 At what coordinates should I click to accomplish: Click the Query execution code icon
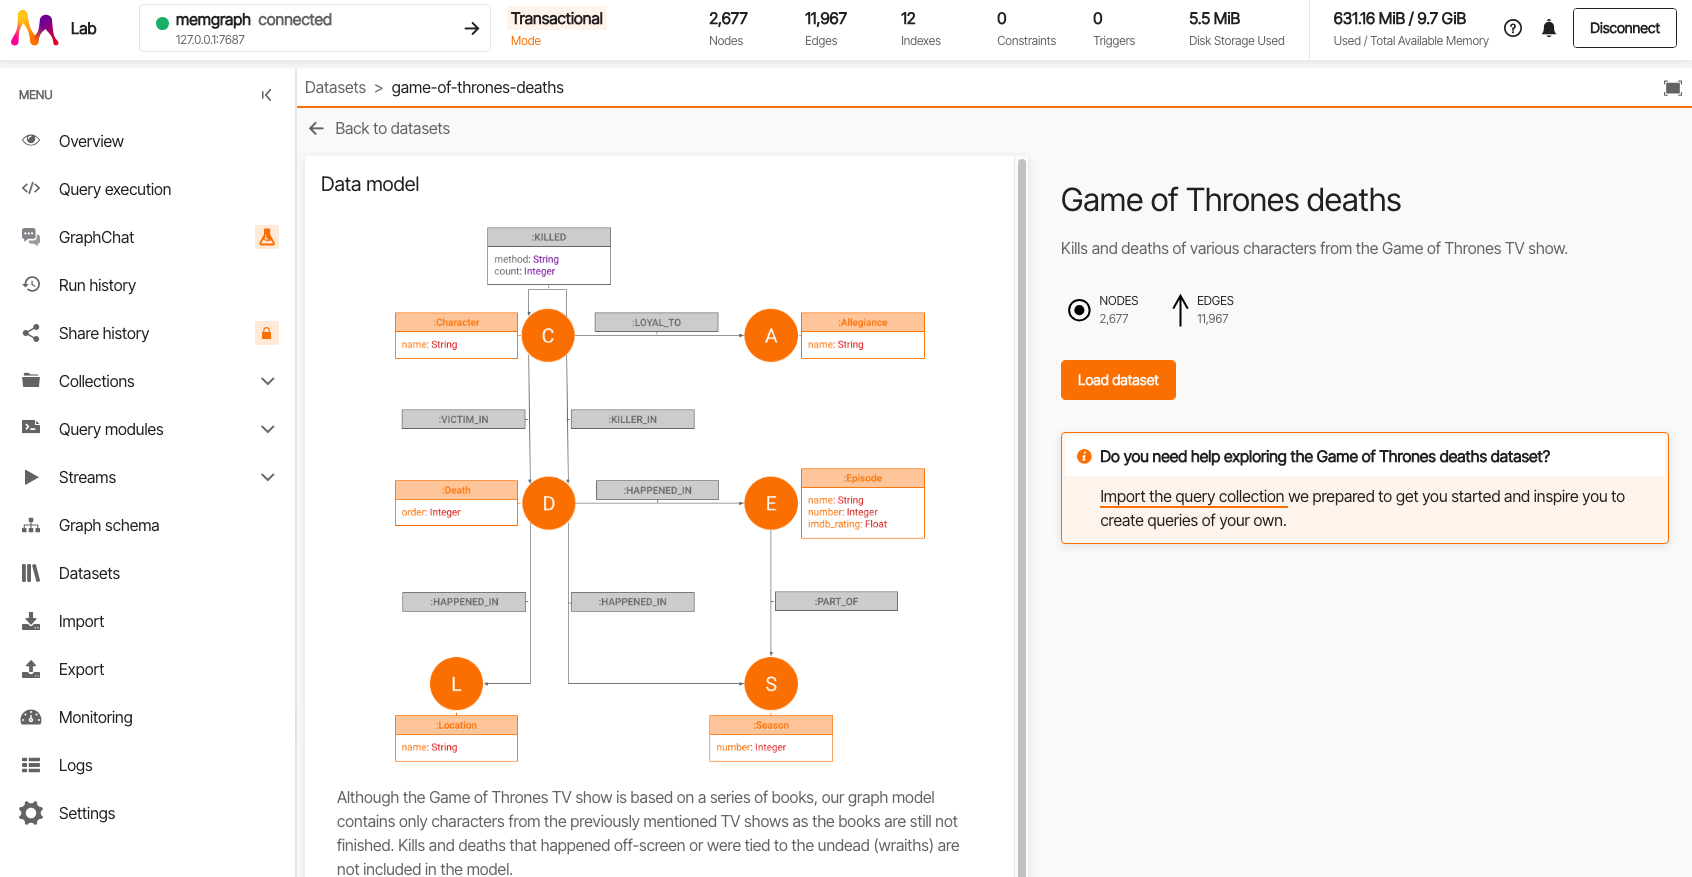tap(31, 189)
